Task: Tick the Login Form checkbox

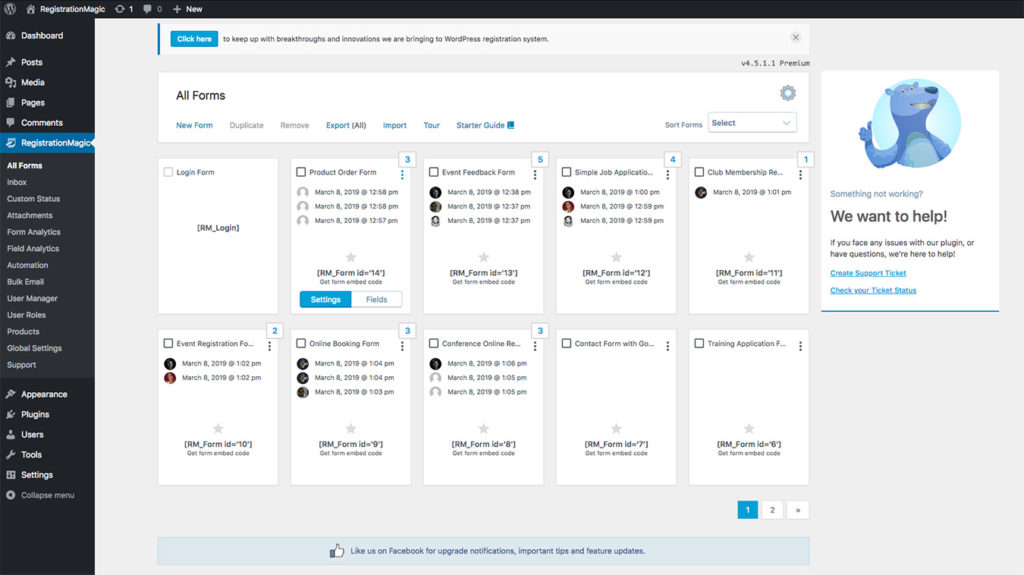Action: (168, 172)
